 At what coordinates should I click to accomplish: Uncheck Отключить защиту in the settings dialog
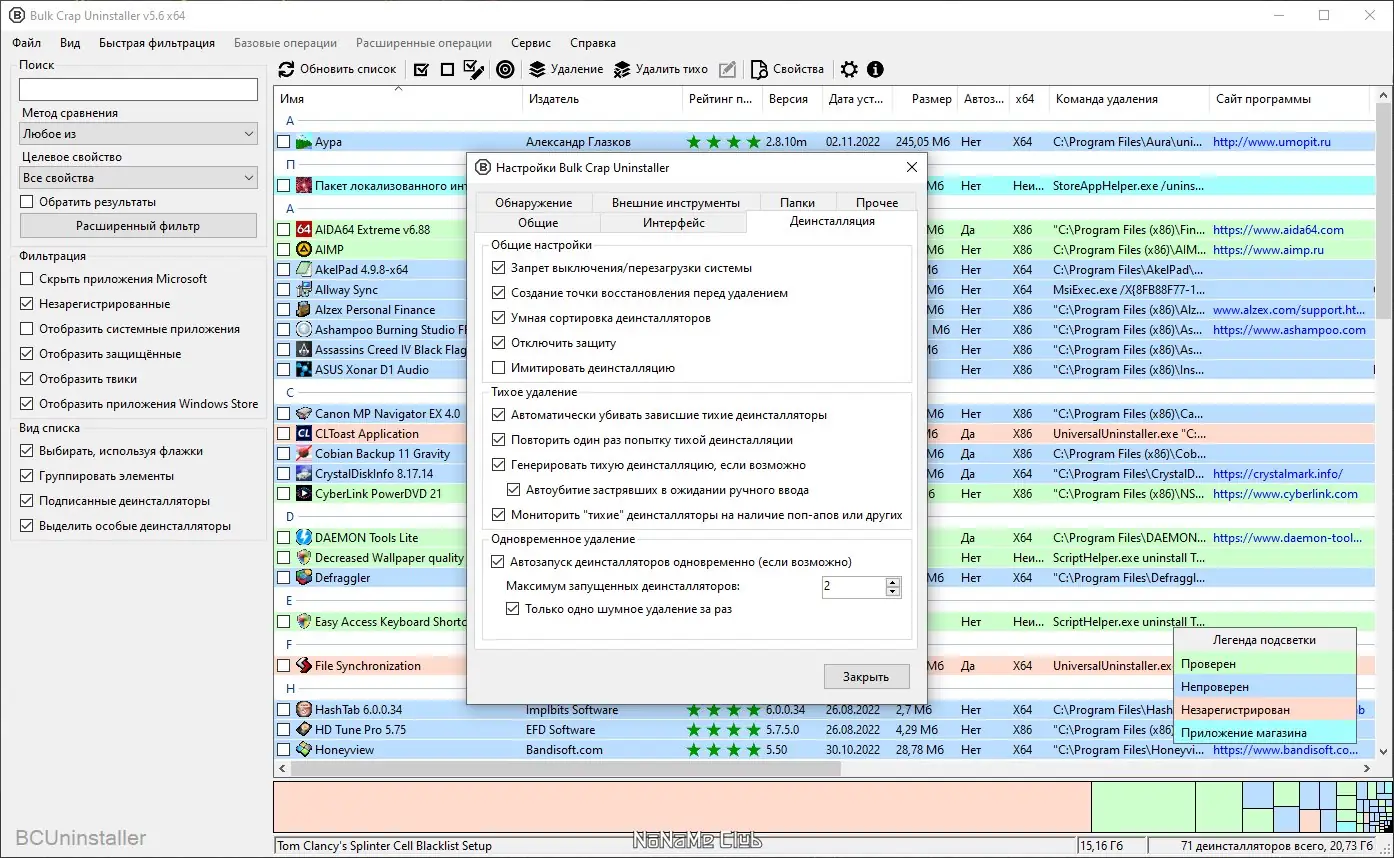(499, 343)
